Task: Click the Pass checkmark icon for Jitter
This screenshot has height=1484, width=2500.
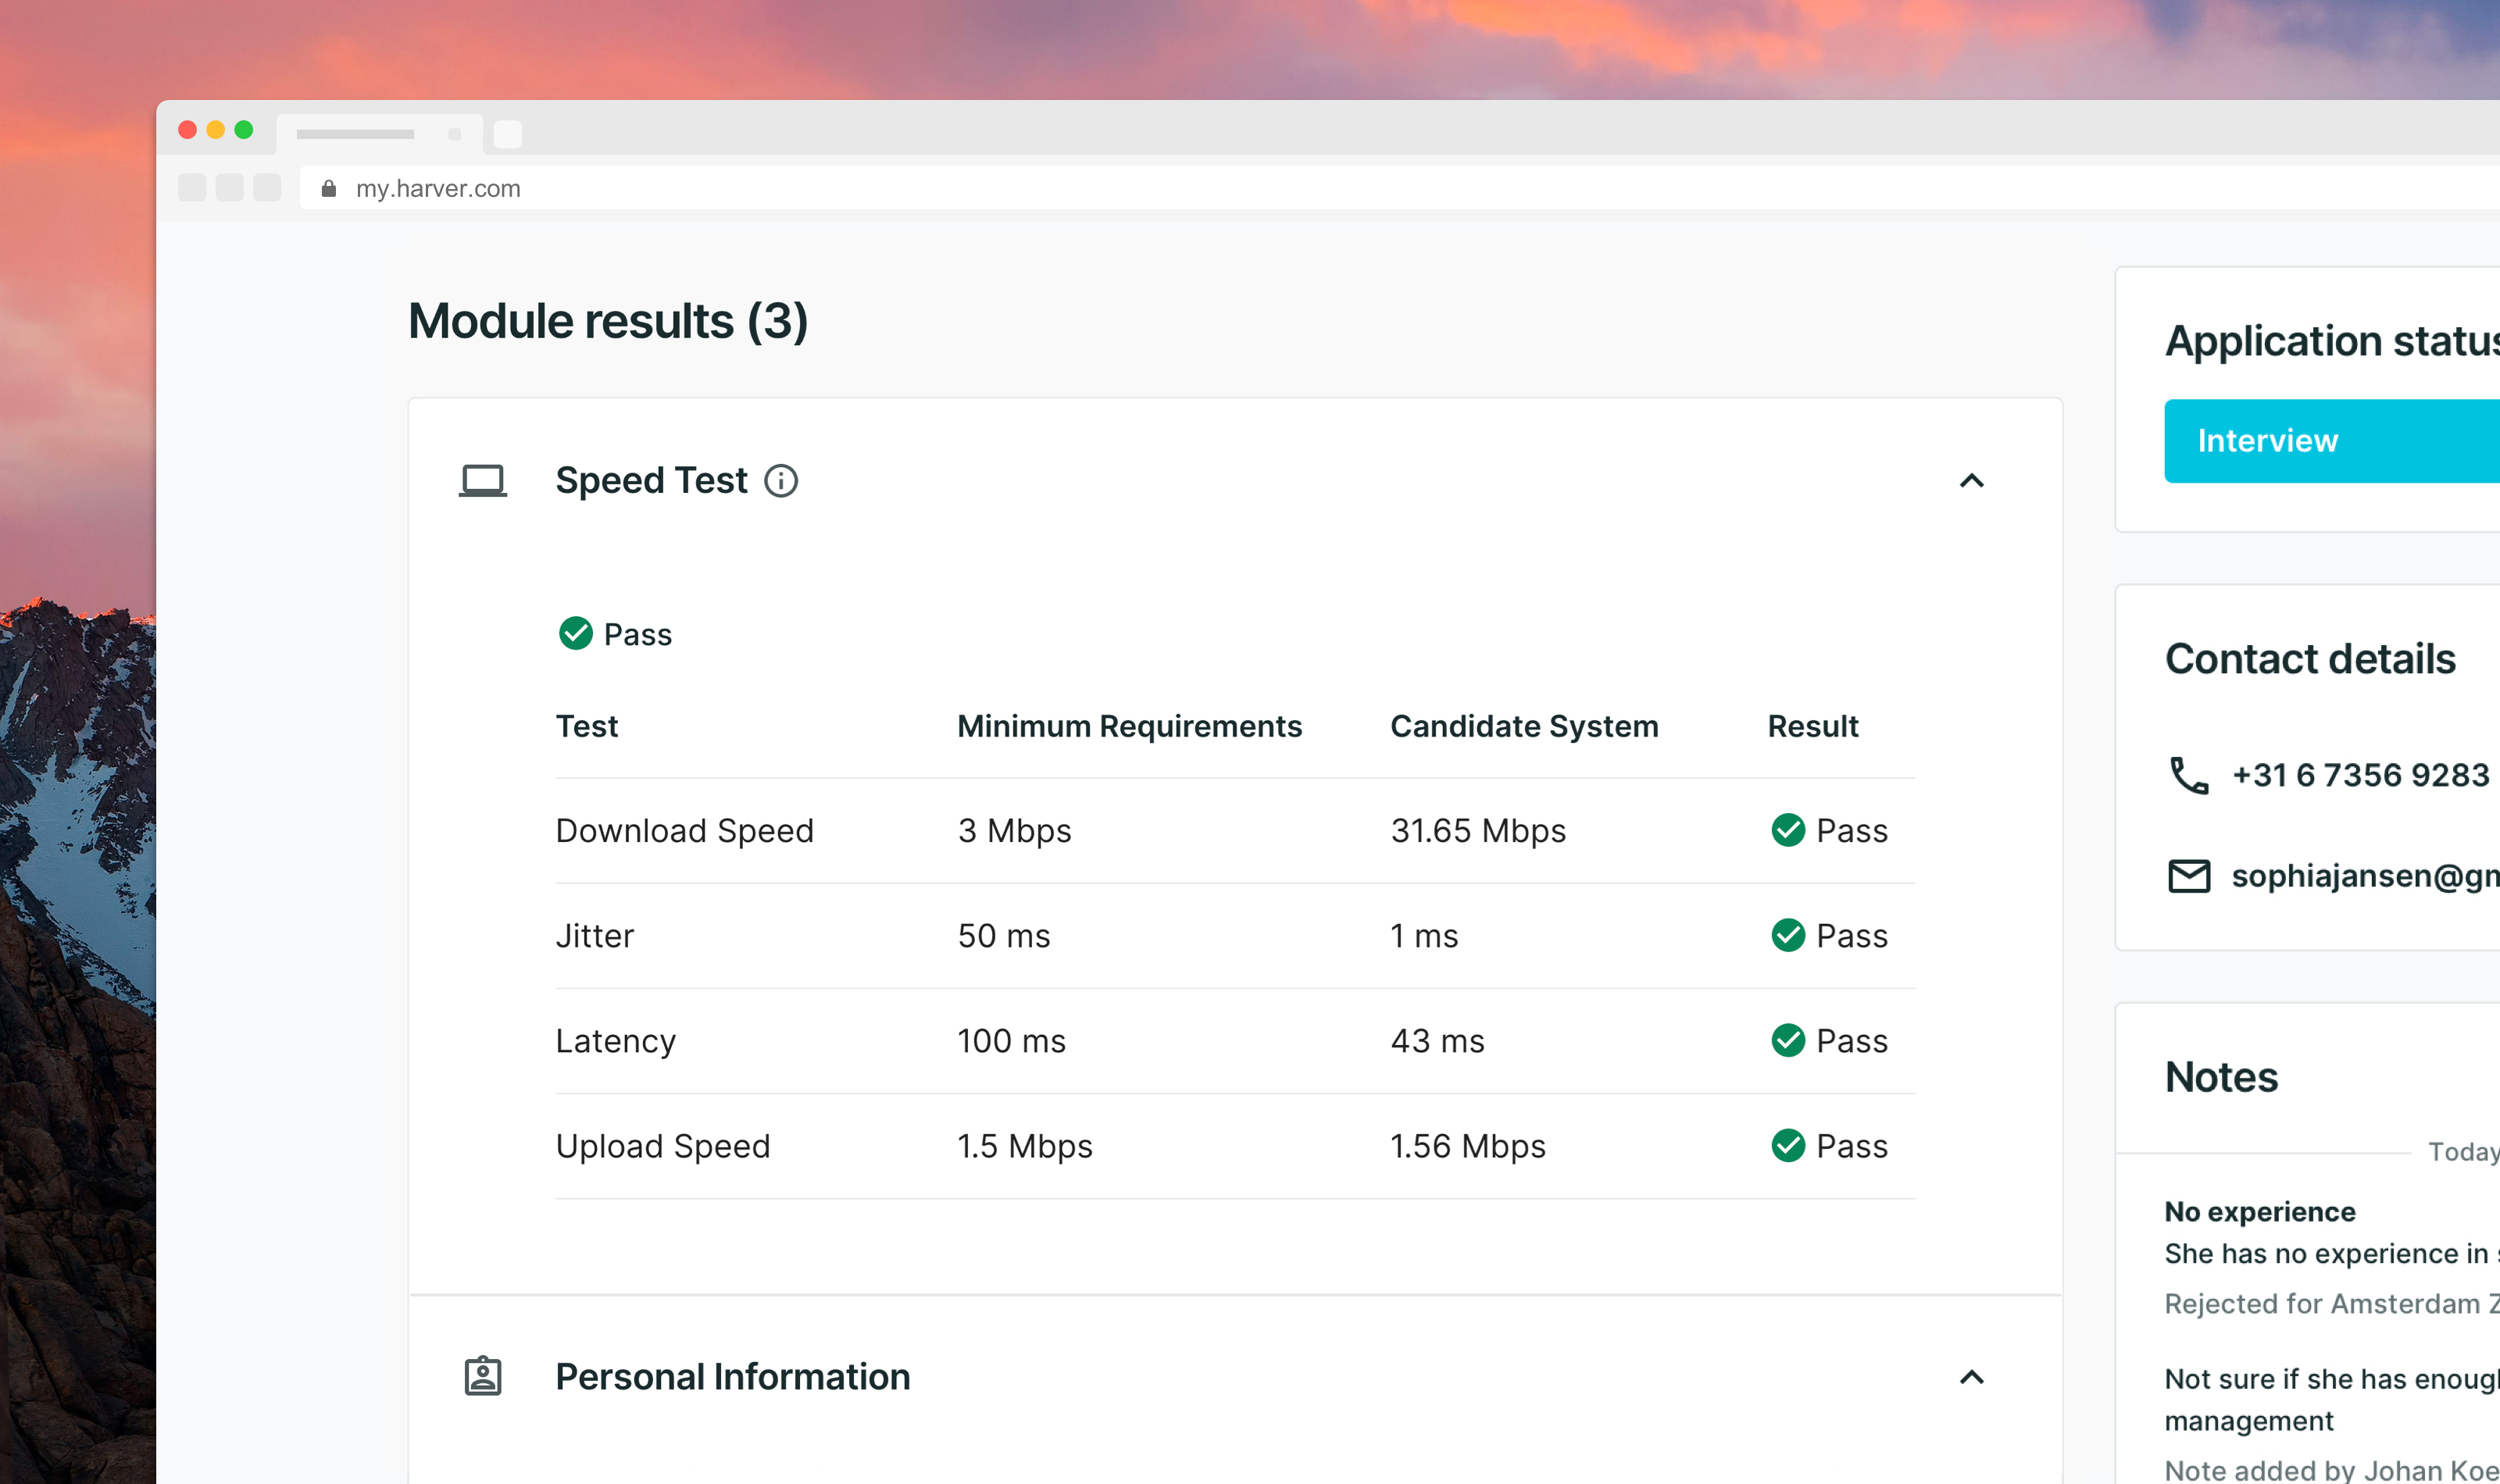Action: 1790,935
